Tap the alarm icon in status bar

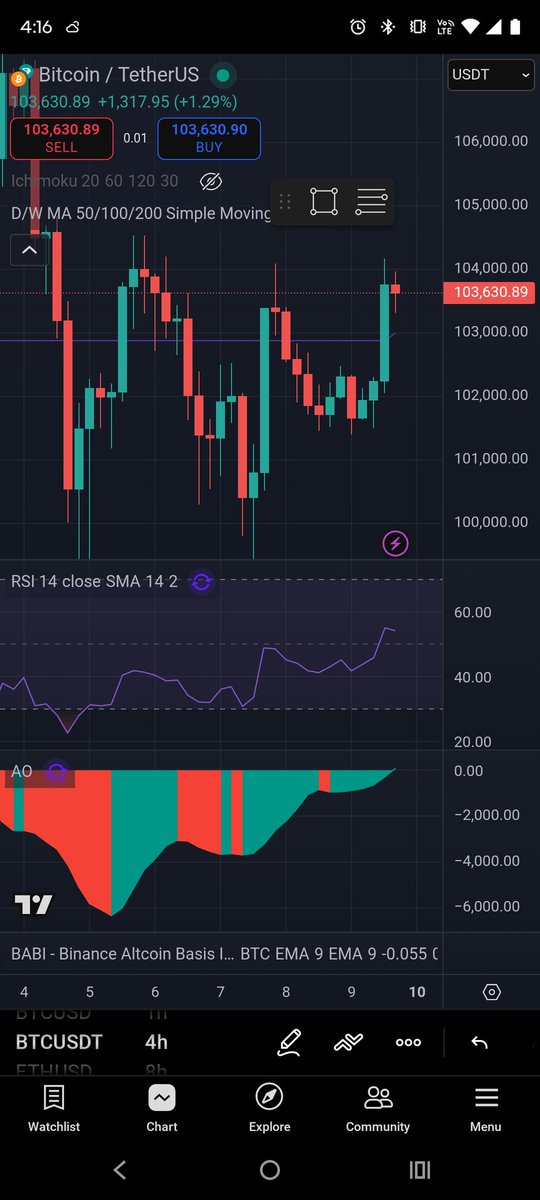(x=358, y=27)
